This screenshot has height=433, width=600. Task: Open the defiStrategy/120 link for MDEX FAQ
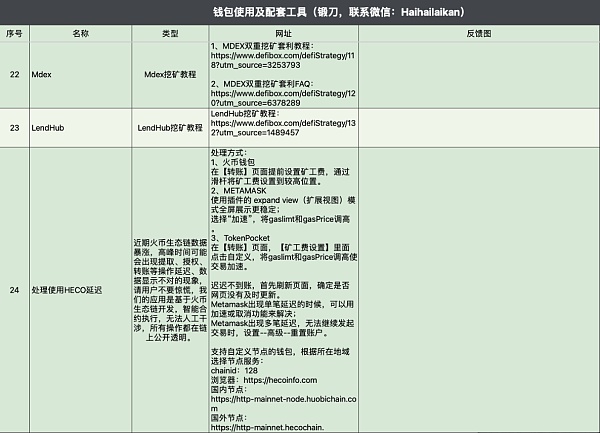(283, 98)
